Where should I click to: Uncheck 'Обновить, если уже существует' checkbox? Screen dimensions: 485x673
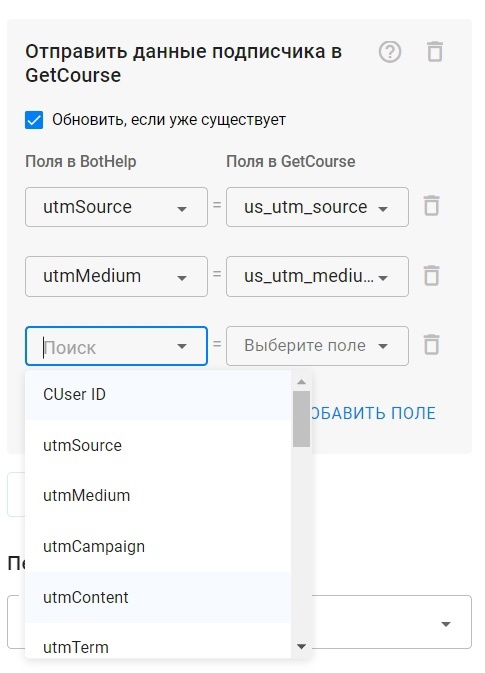coord(34,120)
